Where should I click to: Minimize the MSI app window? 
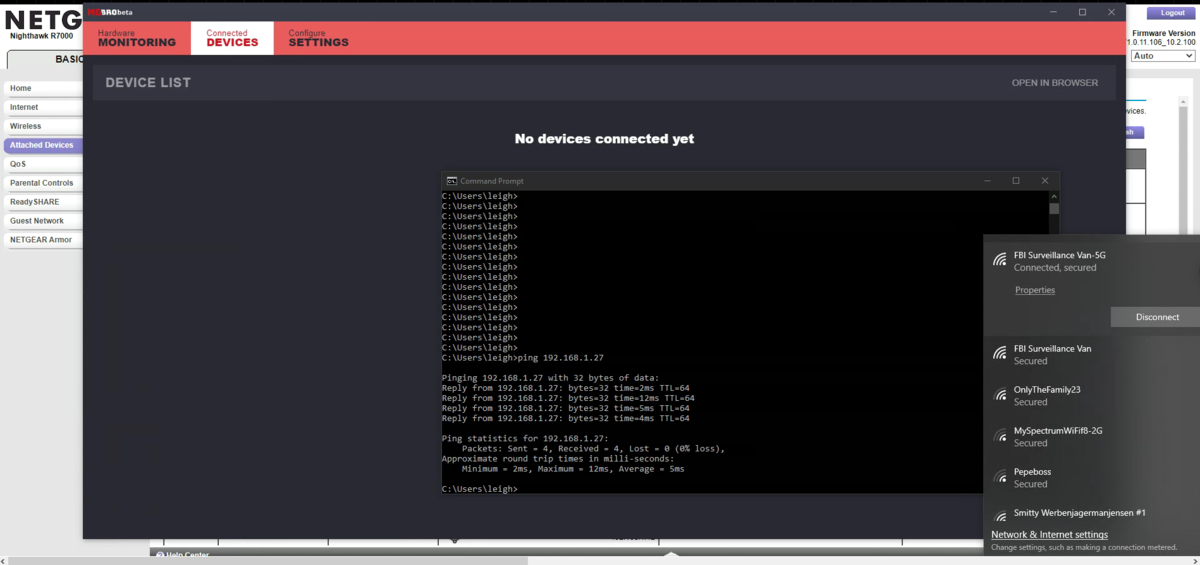pyautogui.click(x=1052, y=12)
